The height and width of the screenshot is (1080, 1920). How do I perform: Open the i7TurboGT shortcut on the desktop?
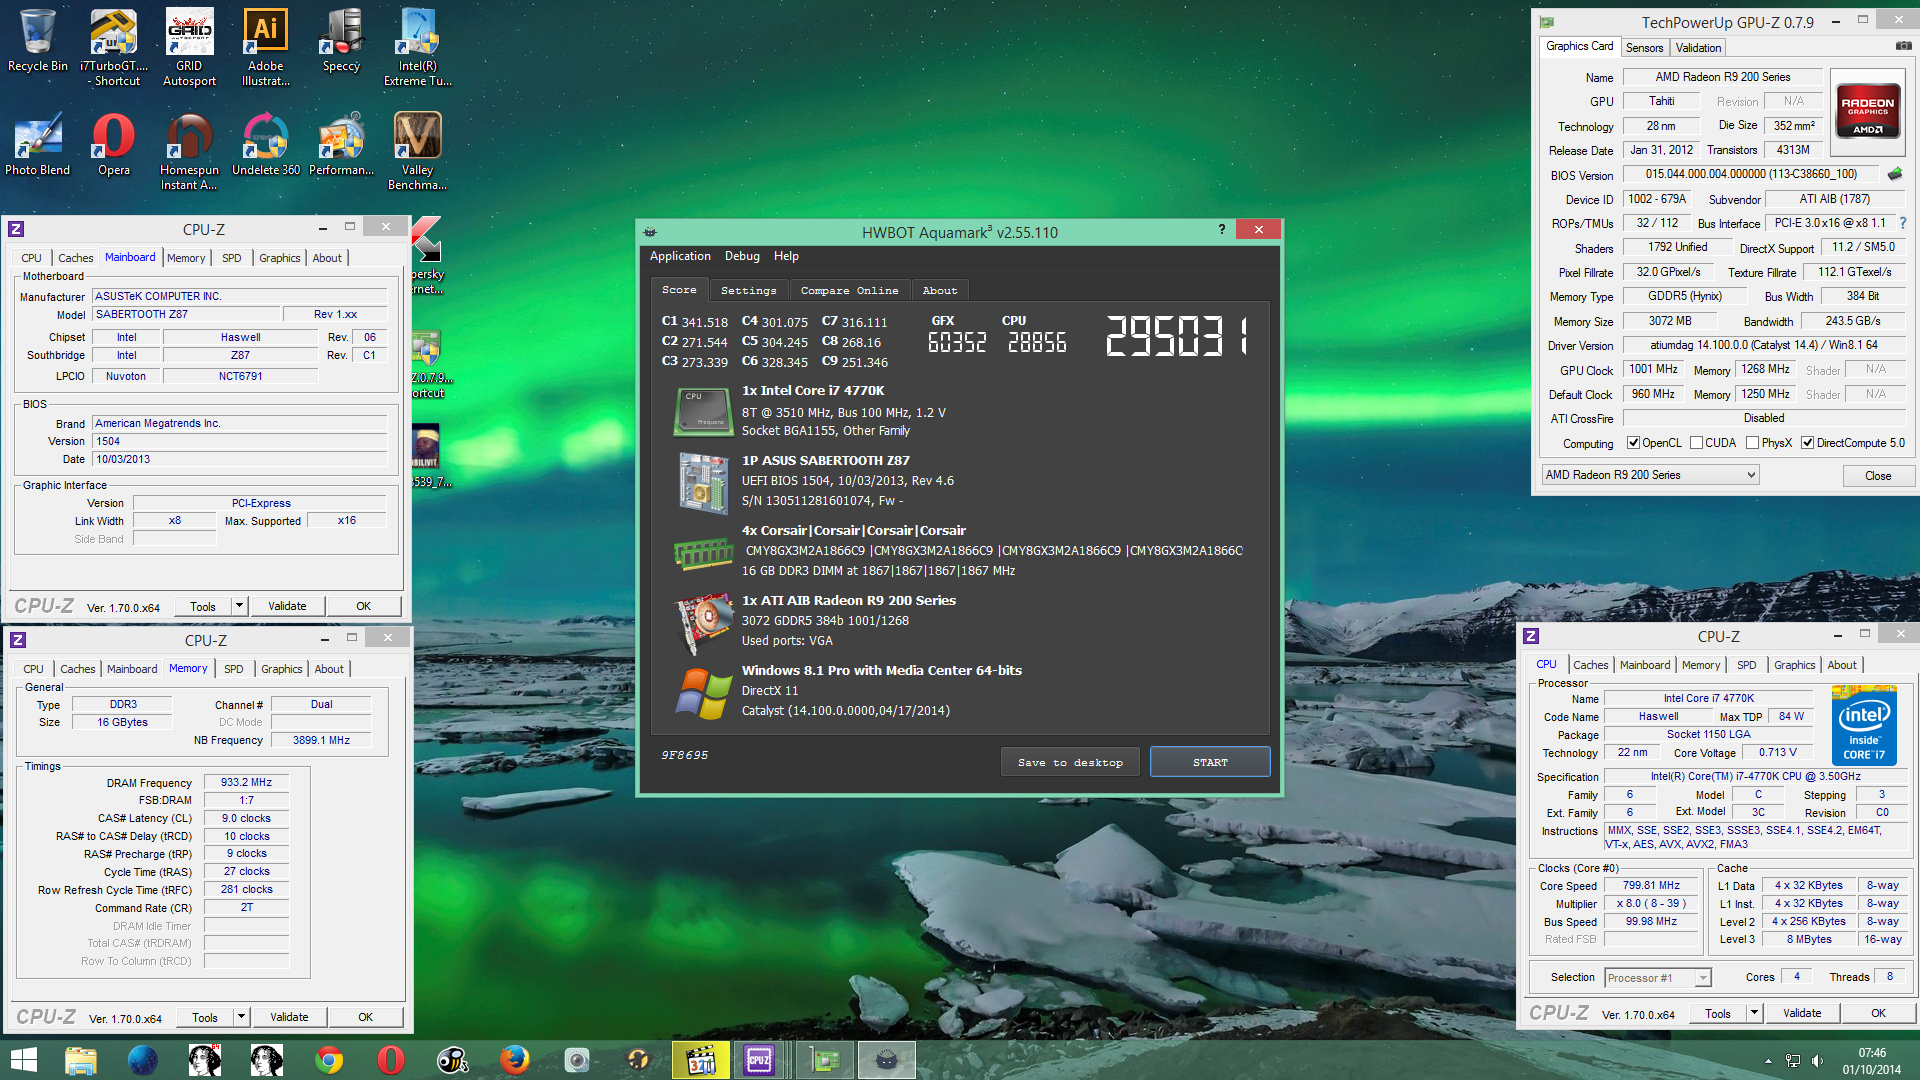(x=114, y=47)
